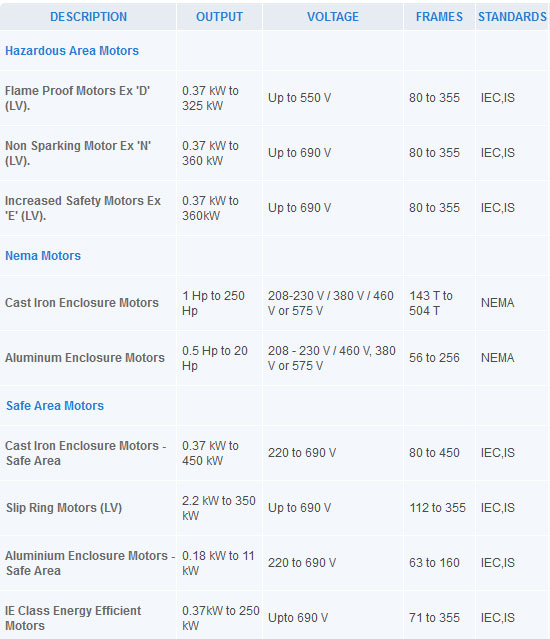Click Cast Iron Enclosure Motors under Nema
Screen dimensions: 550x639
pos(81,303)
